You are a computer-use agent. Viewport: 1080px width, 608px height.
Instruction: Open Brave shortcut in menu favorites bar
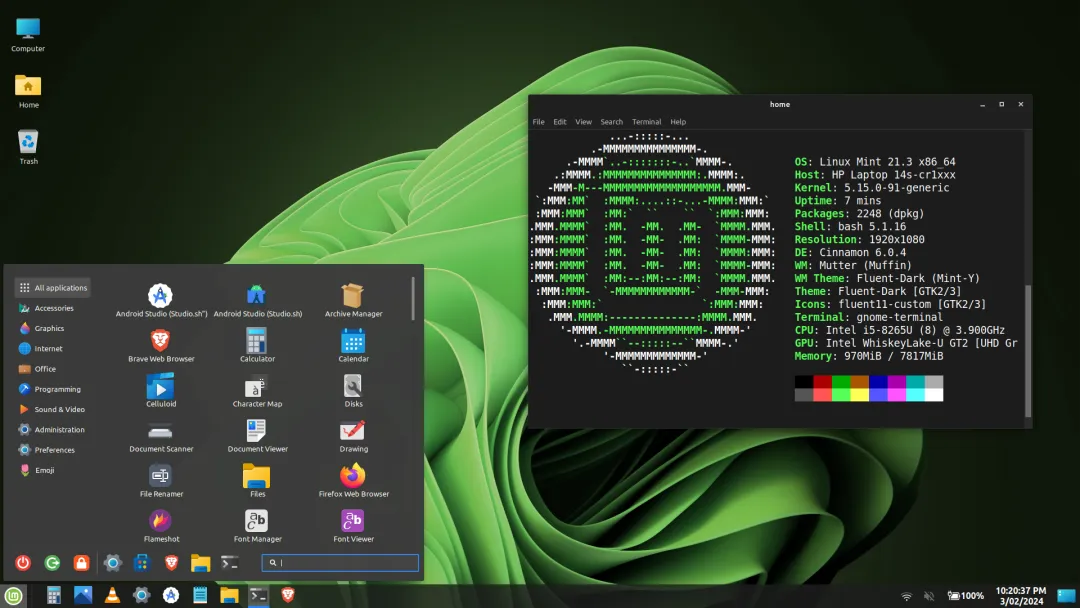click(x=171, y=563)
